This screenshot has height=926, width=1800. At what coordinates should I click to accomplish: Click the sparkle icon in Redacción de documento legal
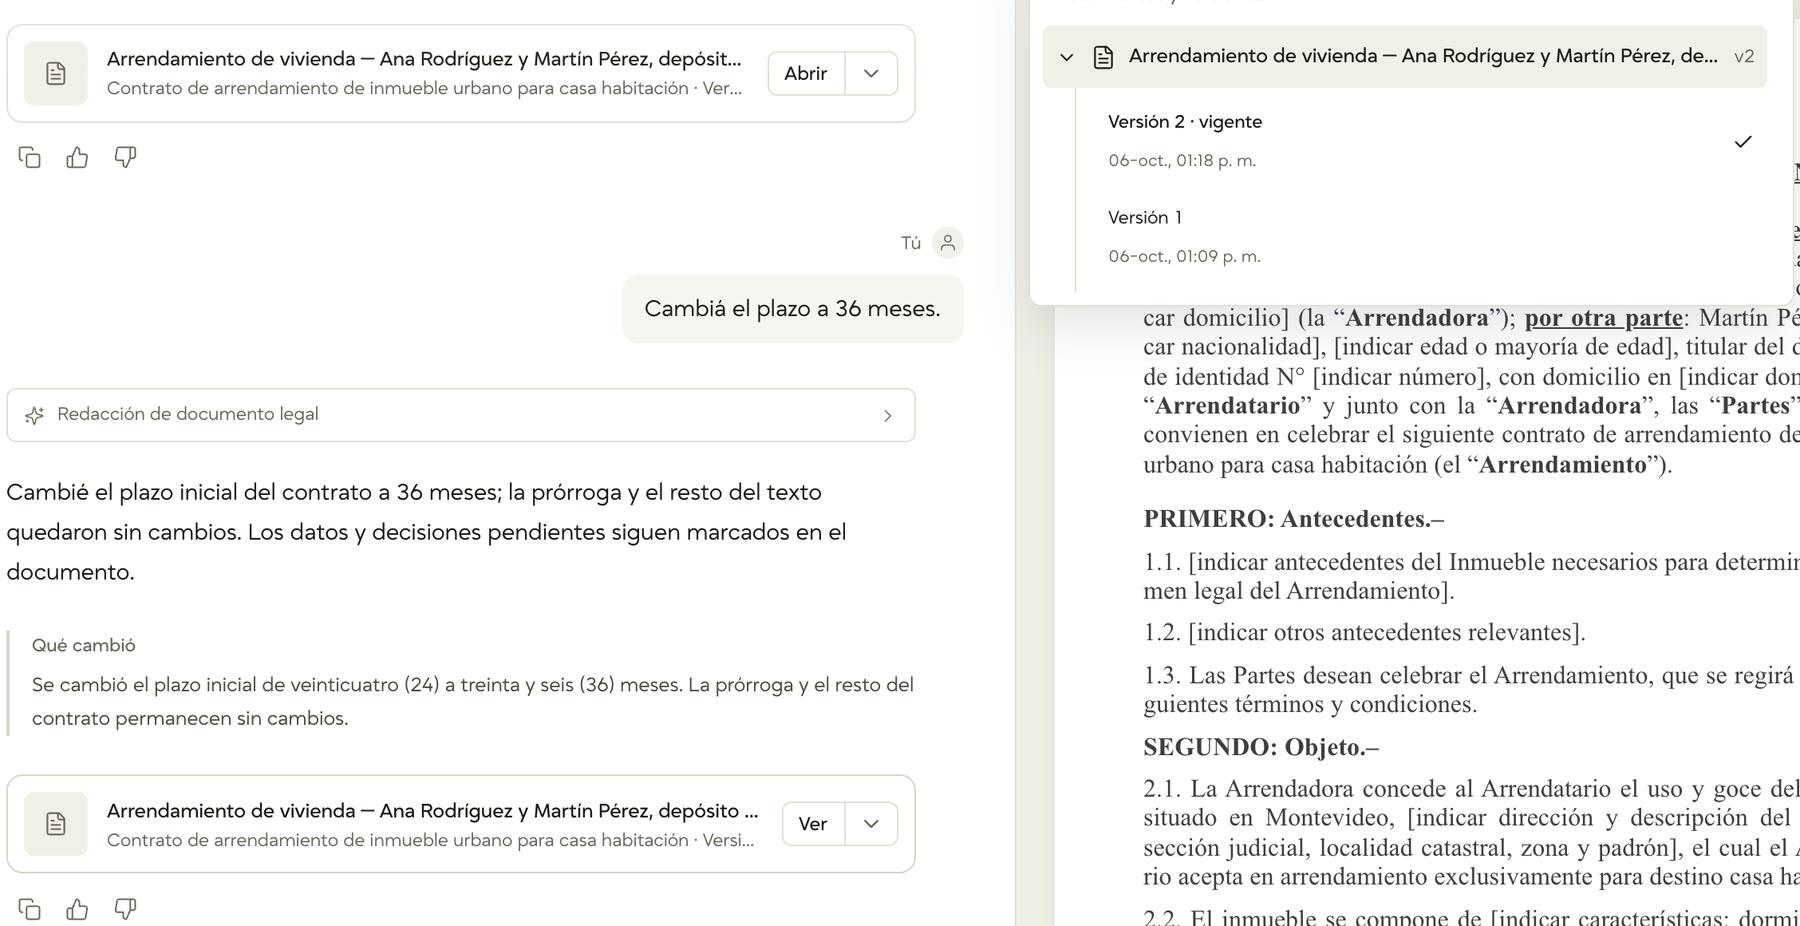coord(35,415)
